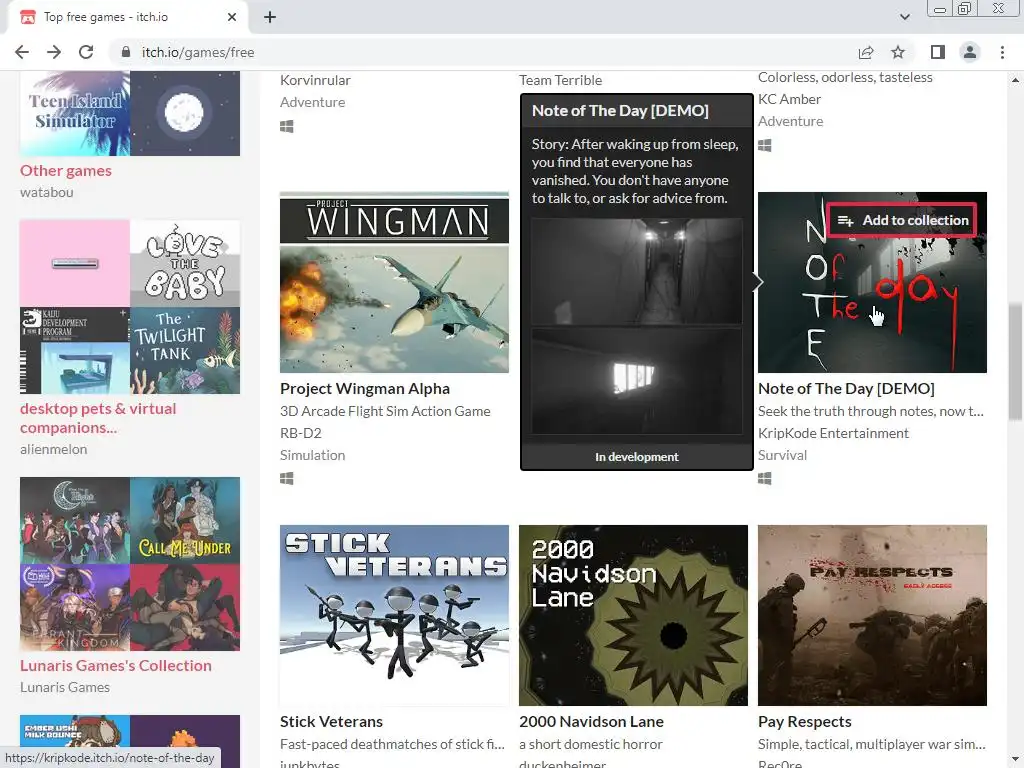Open Stick Veterans cover image
This screenshot has height=768, width=1024.
click(x=394, y=615)
